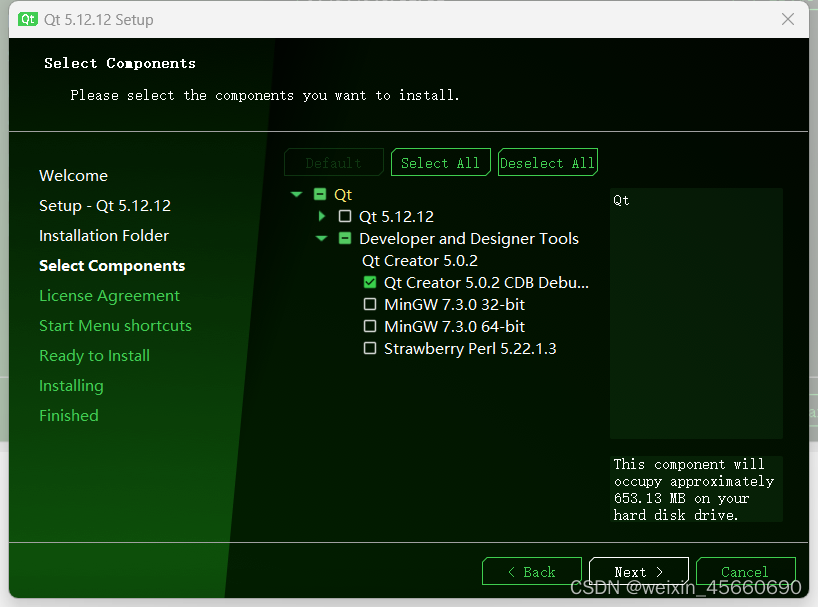The image size is (818, 607).
Task: Collapse the root Qt tree node
Action: click(x=296, y=194)
